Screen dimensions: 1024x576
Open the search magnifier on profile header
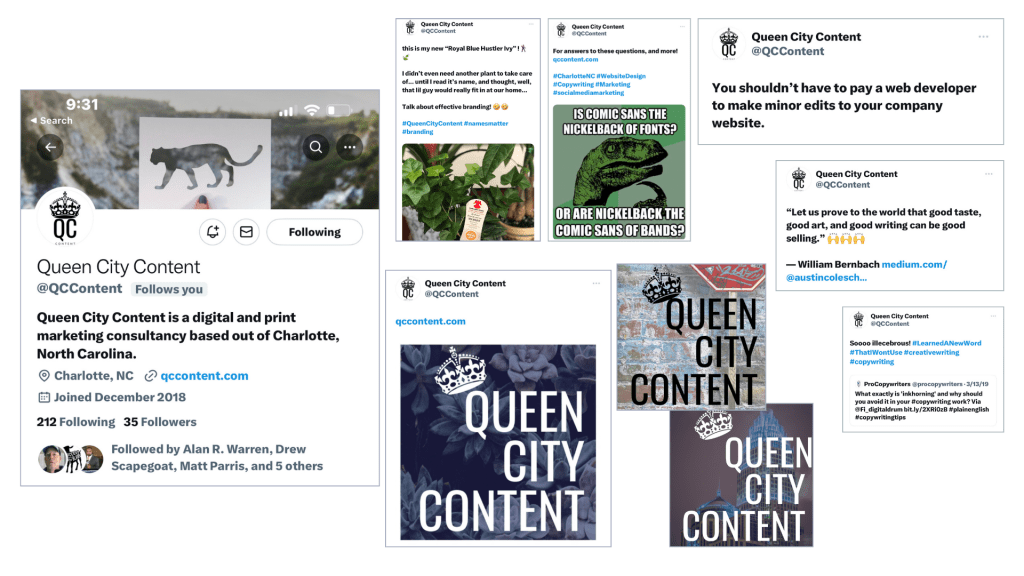click(316, 147)
